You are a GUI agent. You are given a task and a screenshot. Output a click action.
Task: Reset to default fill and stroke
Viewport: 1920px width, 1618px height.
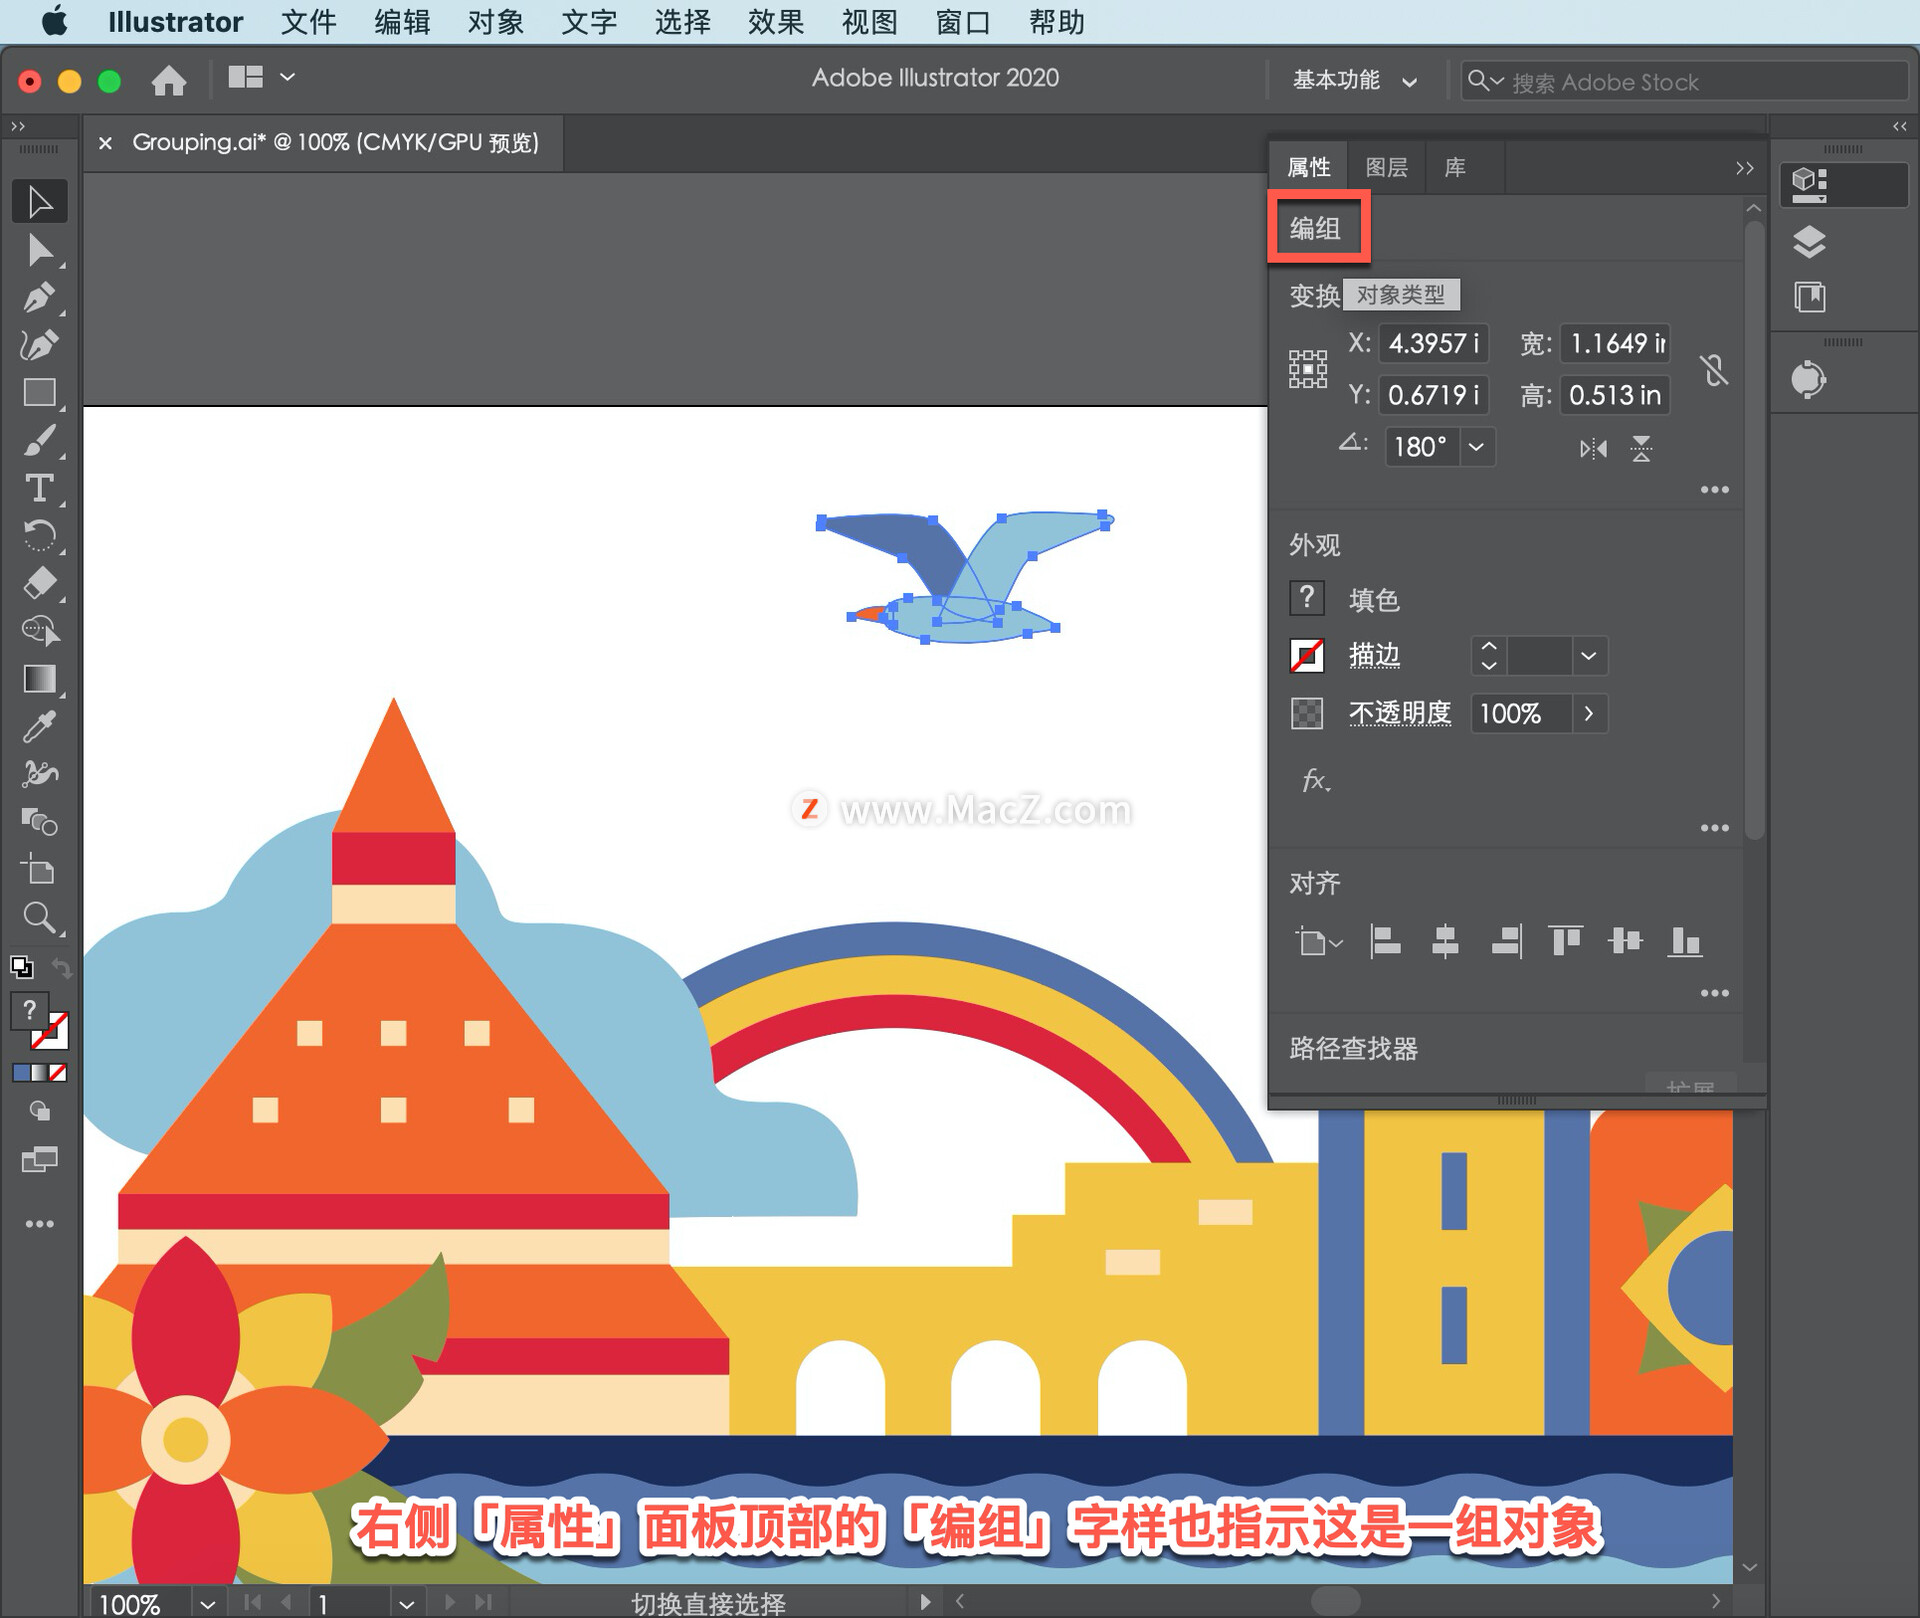pos(21,967)
